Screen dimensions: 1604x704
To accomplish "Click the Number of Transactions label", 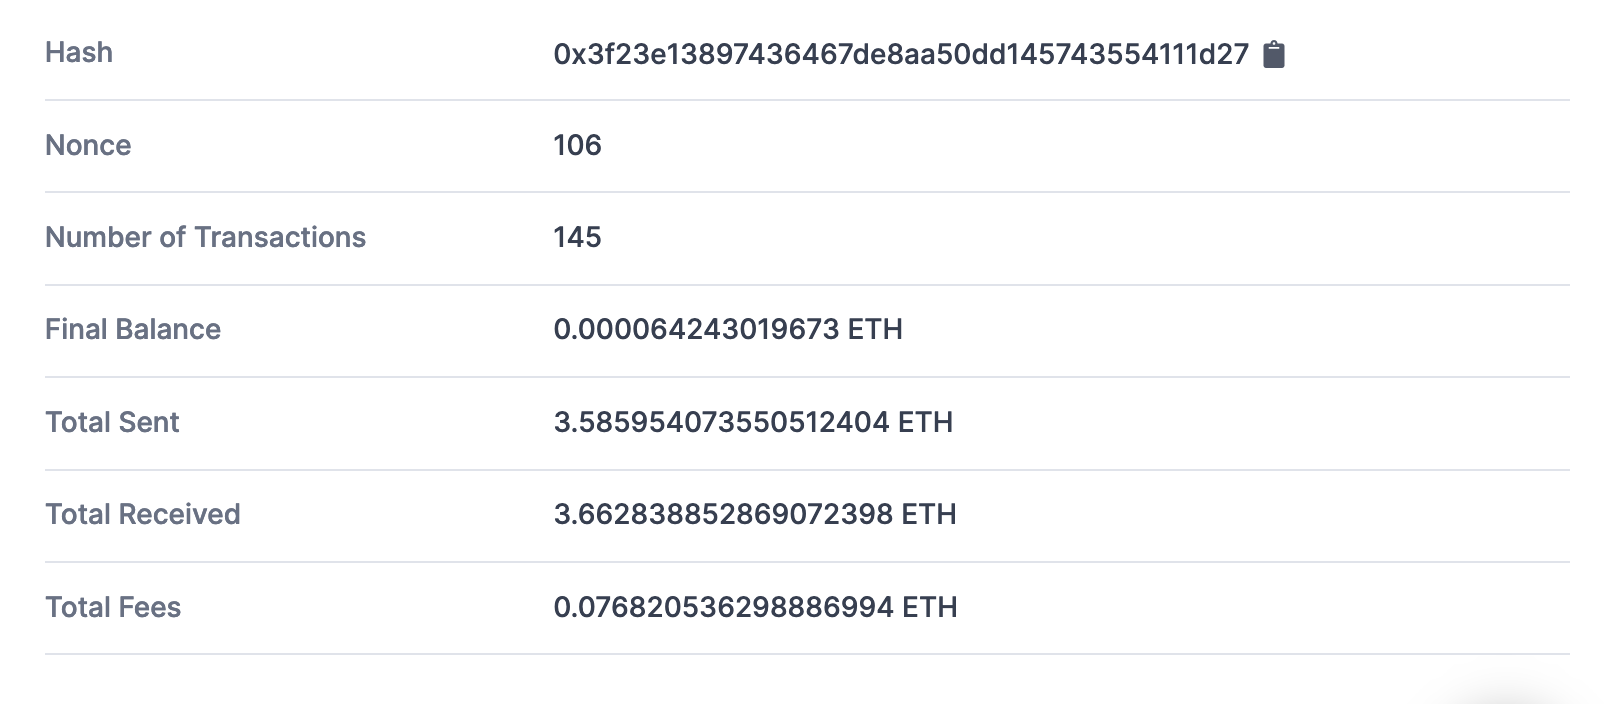I will pyautogui.click(x=204, y=238).
